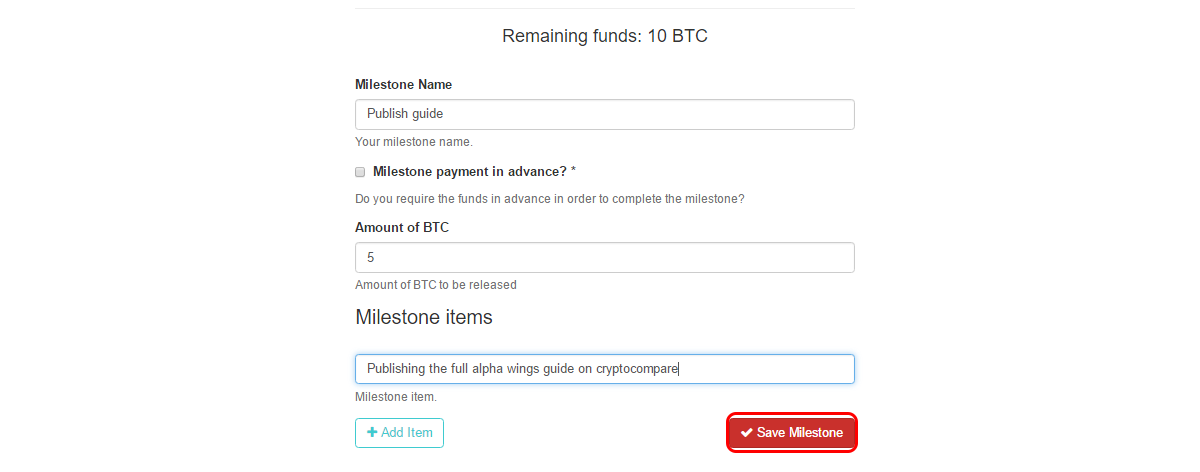1200x472 pixels.
Task: Click the 'Milestone item.' helper text
Action: pyautogui.click(x=396, y=397)
